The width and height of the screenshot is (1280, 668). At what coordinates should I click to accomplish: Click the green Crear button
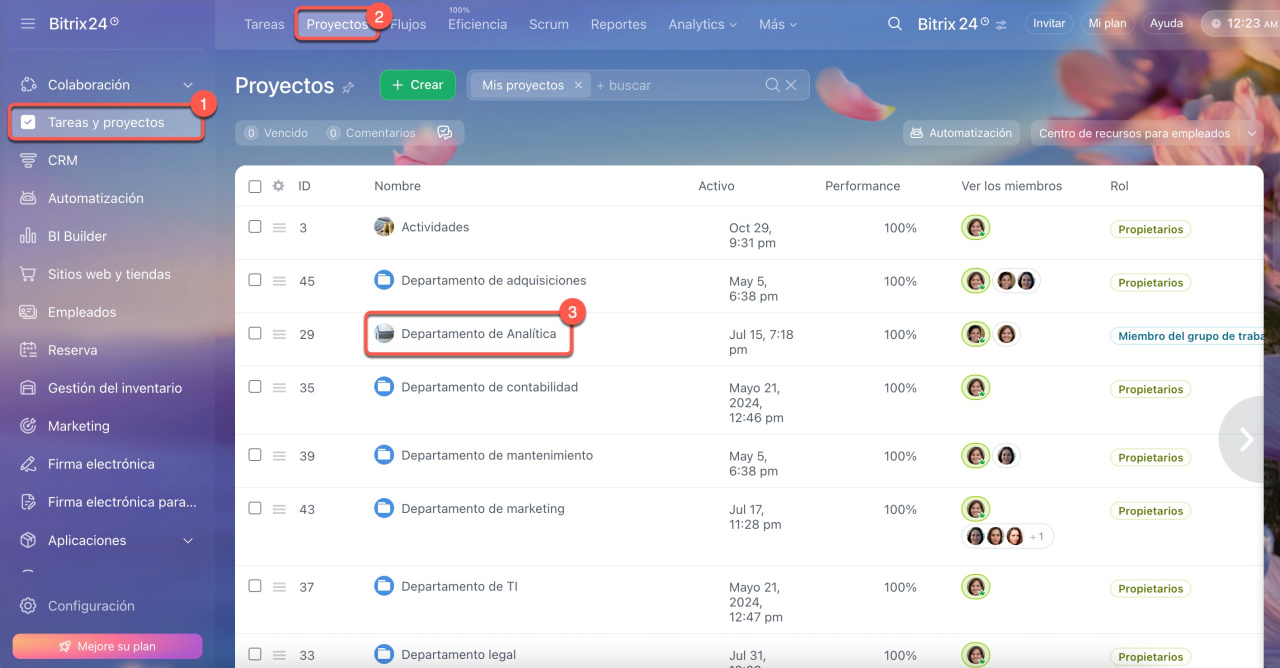click(417, 85)
